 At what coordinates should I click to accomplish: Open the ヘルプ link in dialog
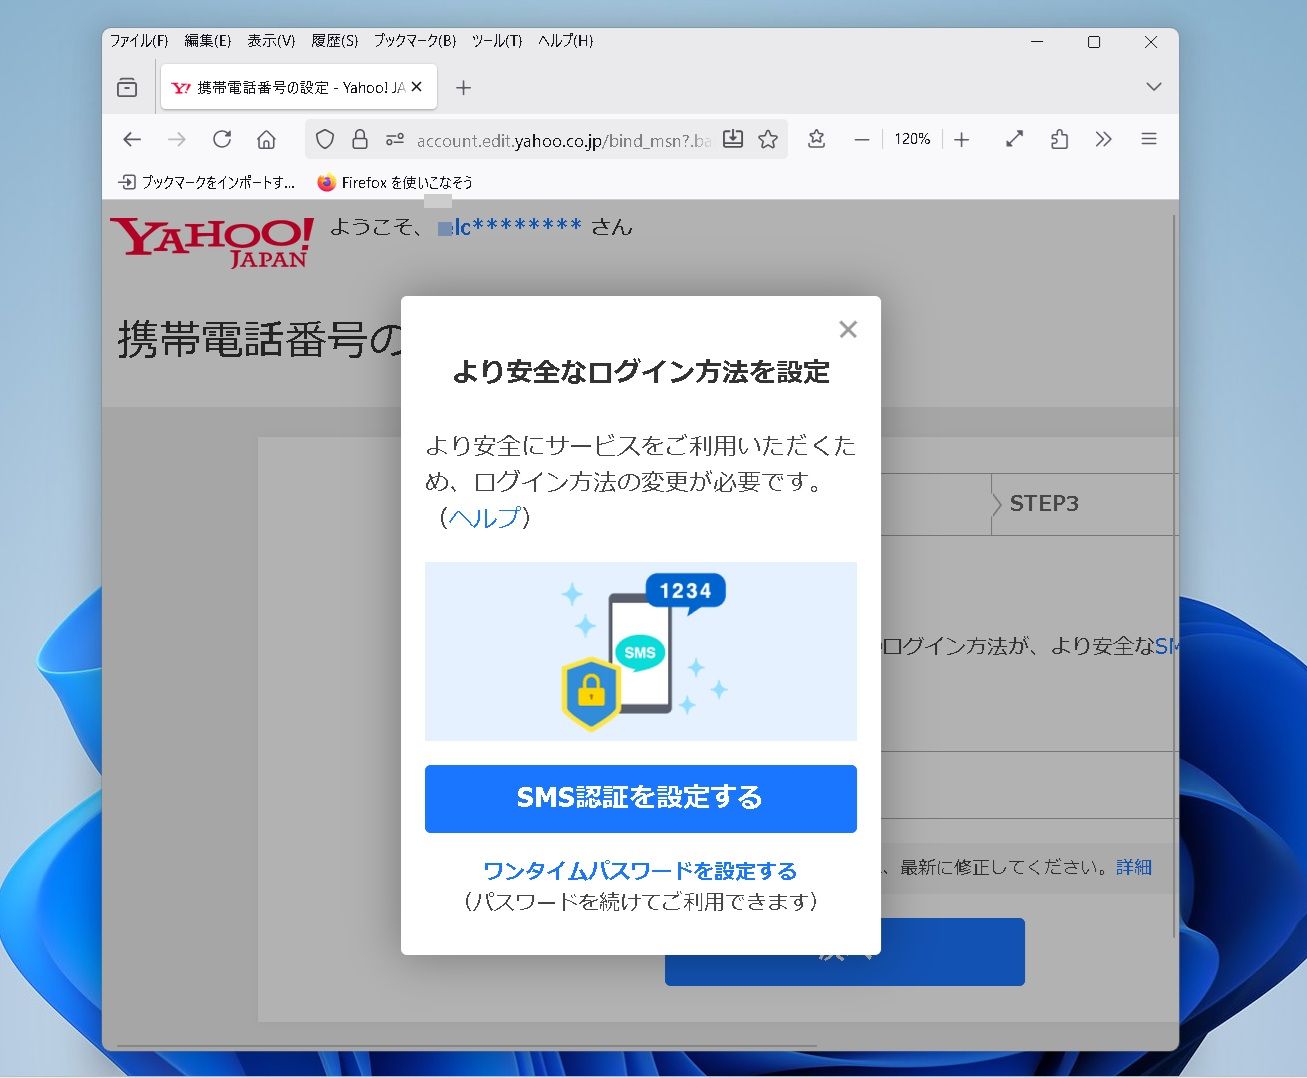(485, 517)
